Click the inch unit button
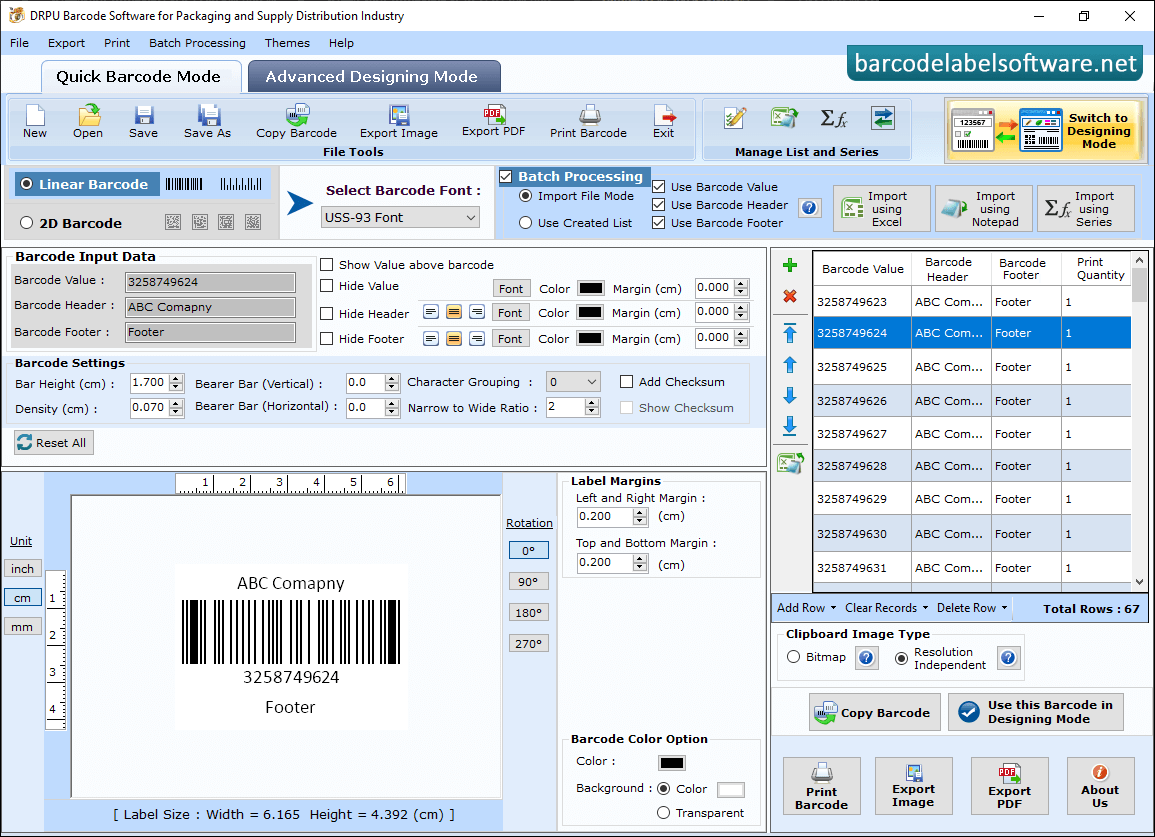 [x=22, y=569]
